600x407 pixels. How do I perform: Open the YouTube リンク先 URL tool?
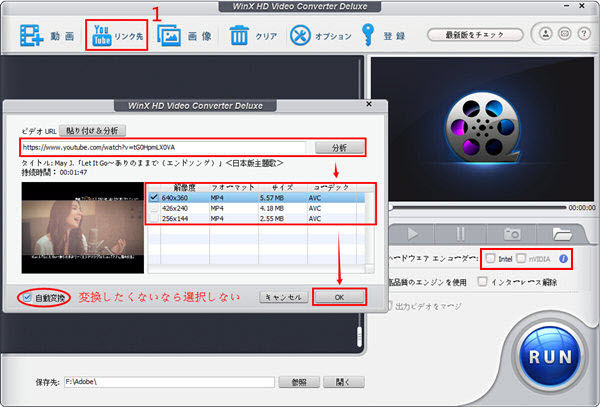(x=117, y=35)
